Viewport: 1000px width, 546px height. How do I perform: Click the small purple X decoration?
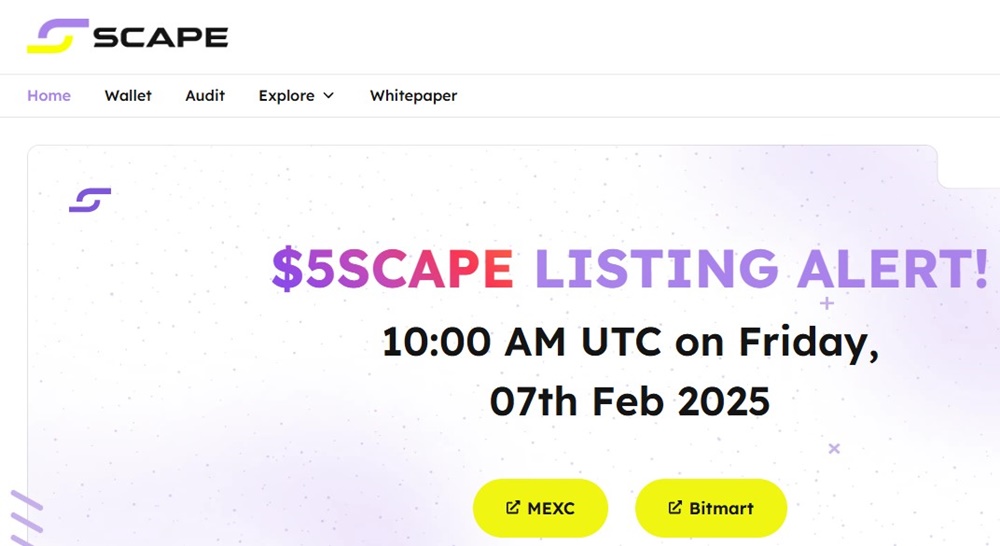click(x=834, y=449)
